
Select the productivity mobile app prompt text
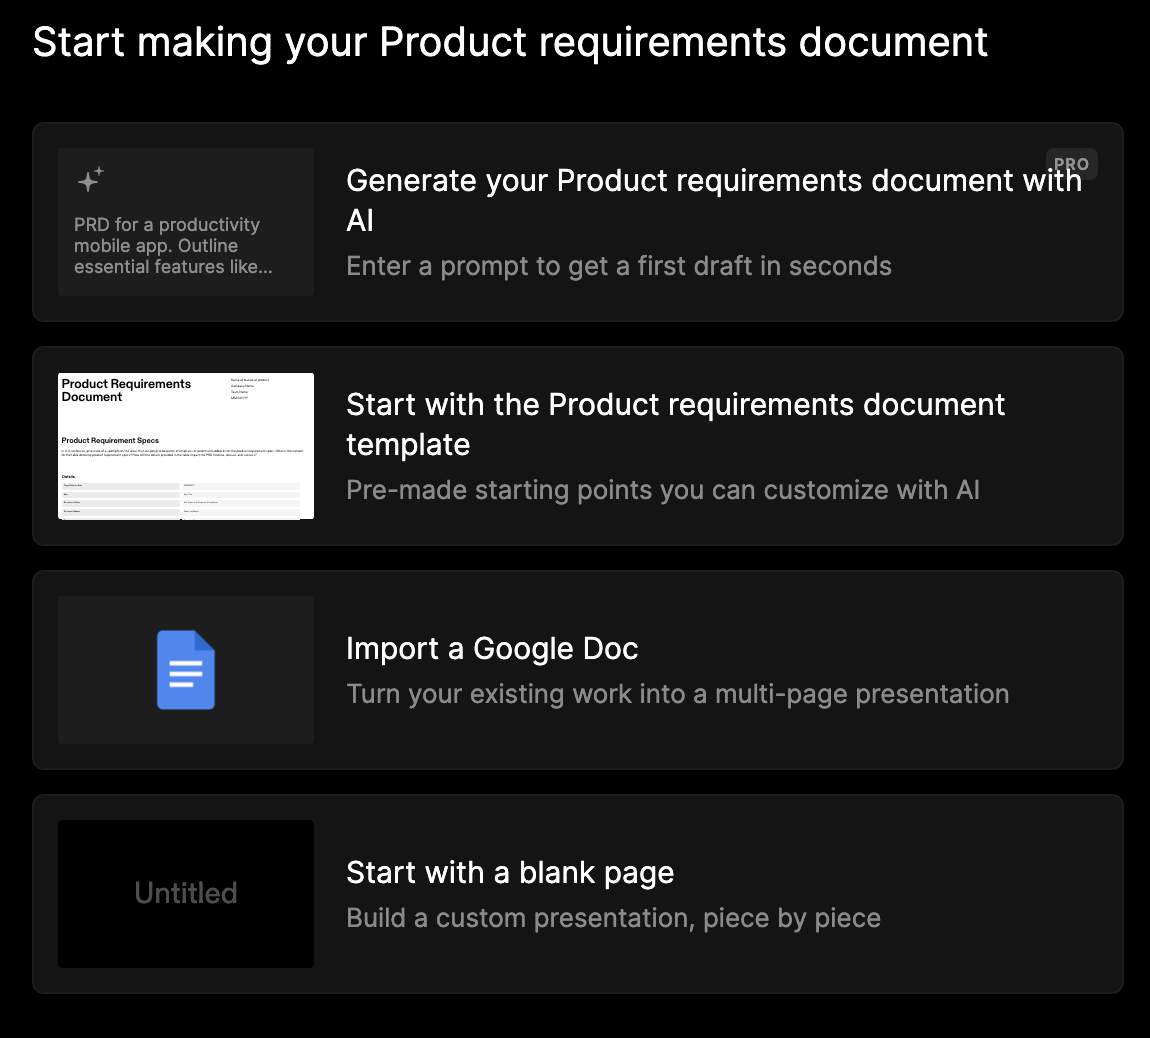pyautogui.click(x=172, y=246)
